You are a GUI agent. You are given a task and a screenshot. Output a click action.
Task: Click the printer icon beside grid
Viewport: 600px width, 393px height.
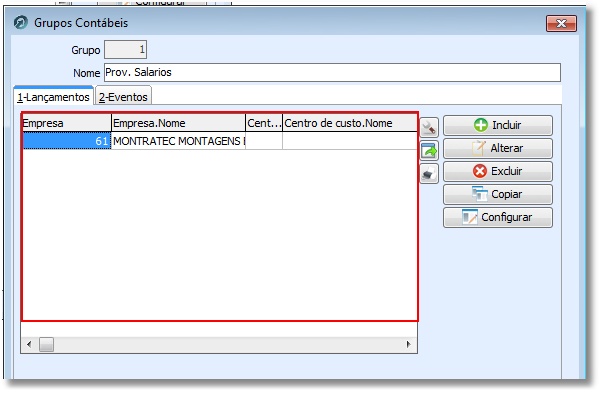tap(429, 174)
